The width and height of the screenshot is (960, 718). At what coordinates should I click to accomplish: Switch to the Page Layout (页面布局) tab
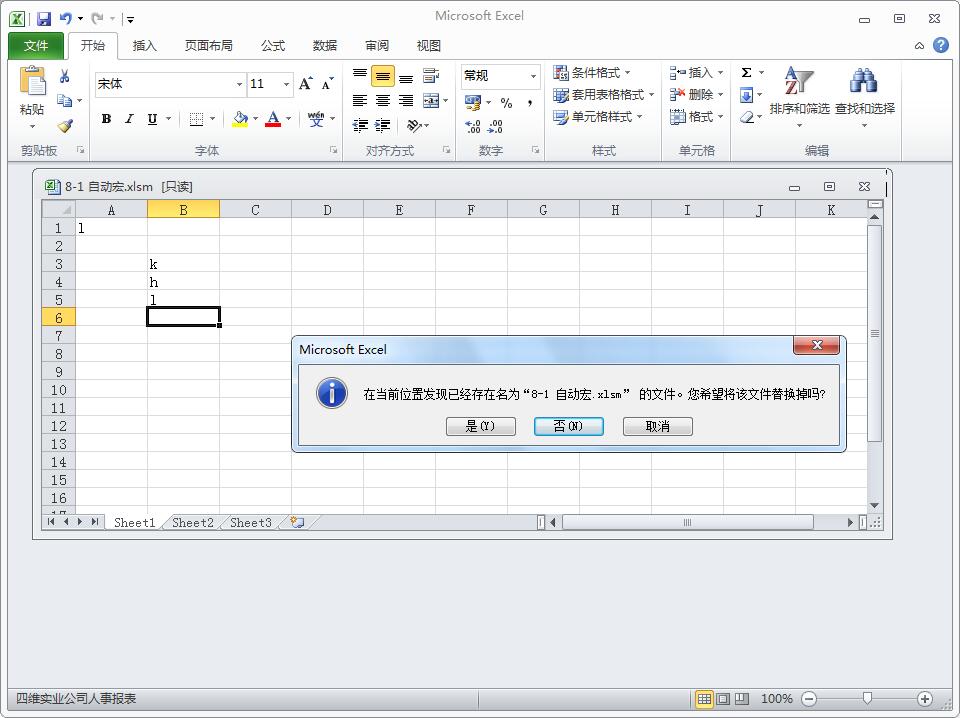click(x=209, y=46)
